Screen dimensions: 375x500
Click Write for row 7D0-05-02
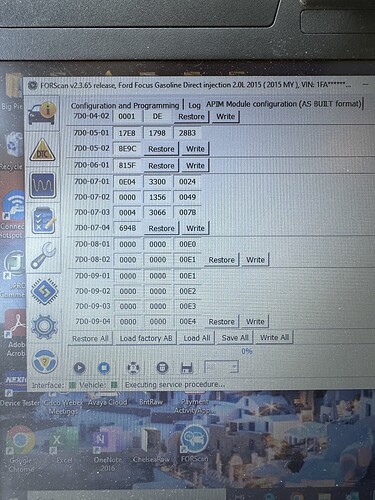tap(195, 149)
